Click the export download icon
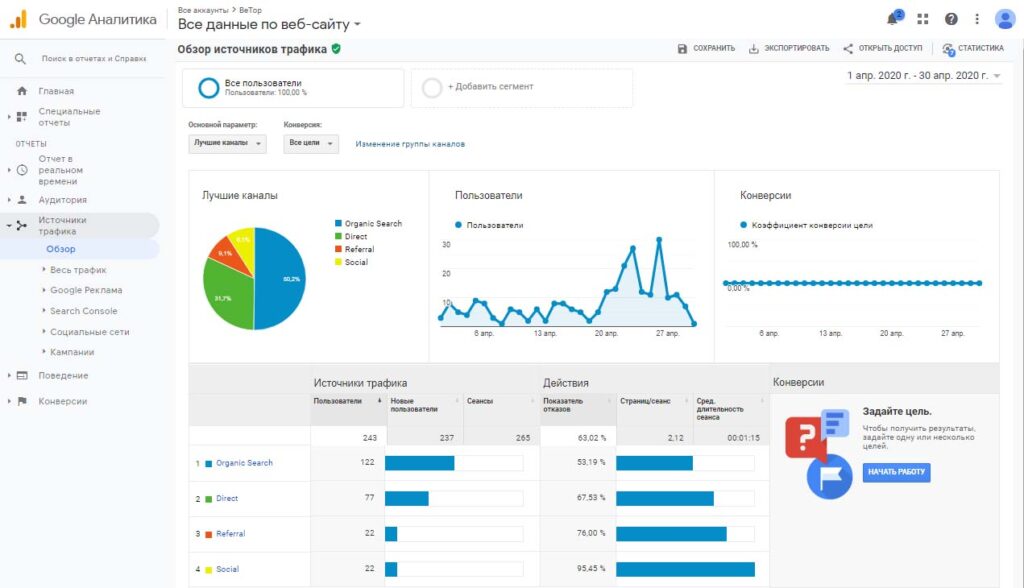The width and height of the screenshot is (1024, 588). tap(754, 48)
